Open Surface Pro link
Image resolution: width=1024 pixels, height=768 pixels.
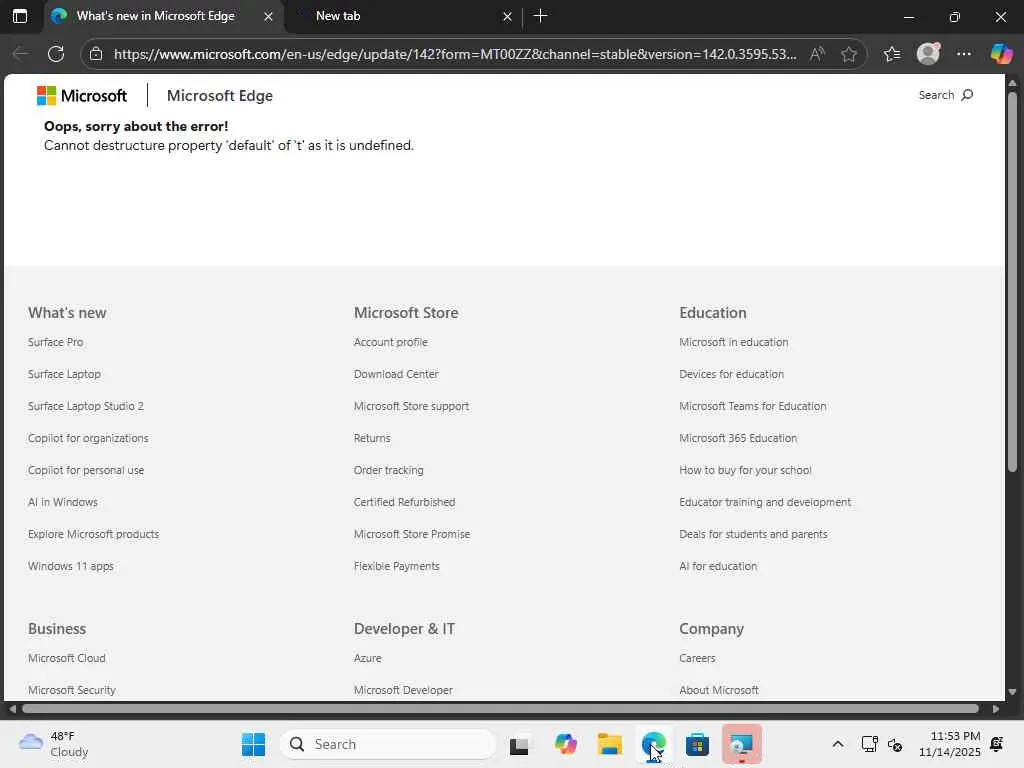(56, 342)
